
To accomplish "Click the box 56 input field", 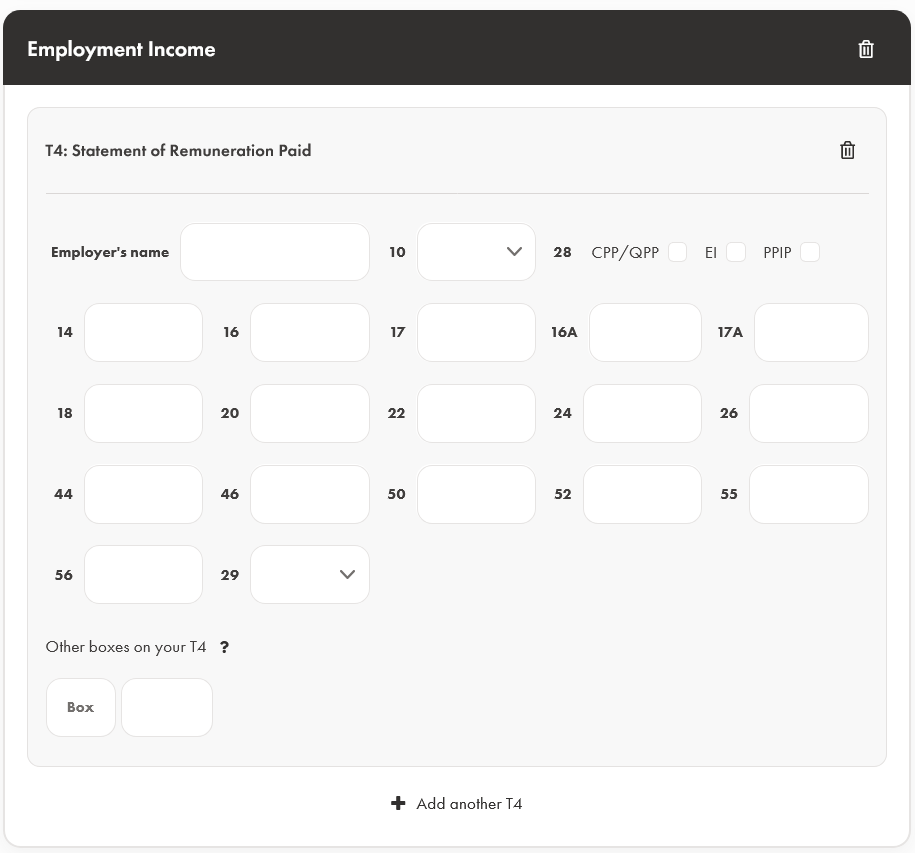I will click(x=143, y=574).
